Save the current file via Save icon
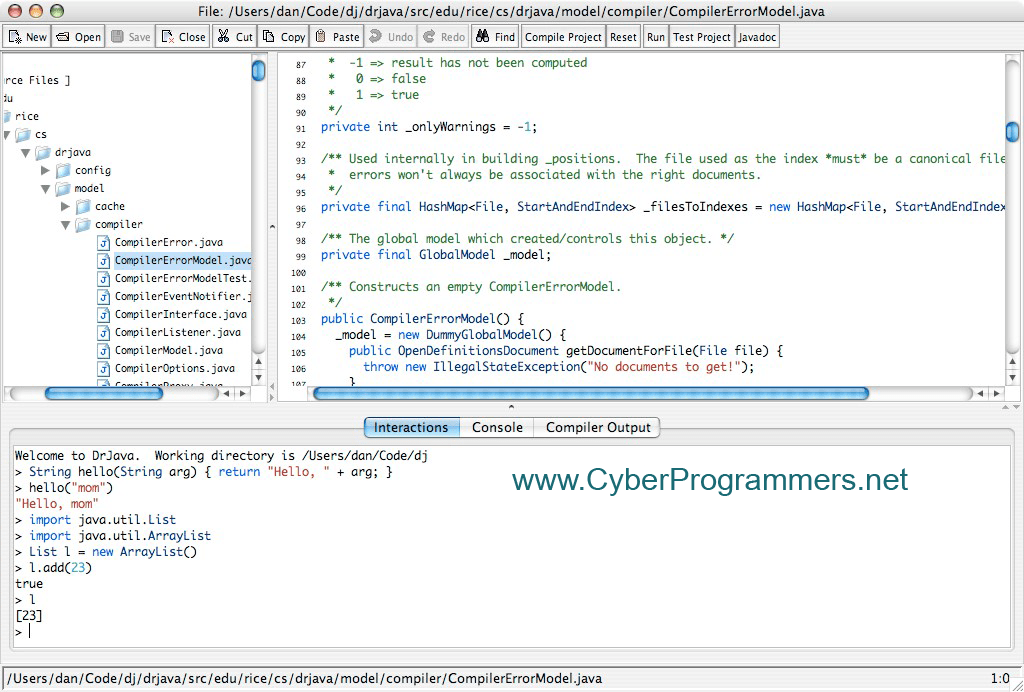The height and width of the screenshot is (692, 1024). [x=129, y=35]
